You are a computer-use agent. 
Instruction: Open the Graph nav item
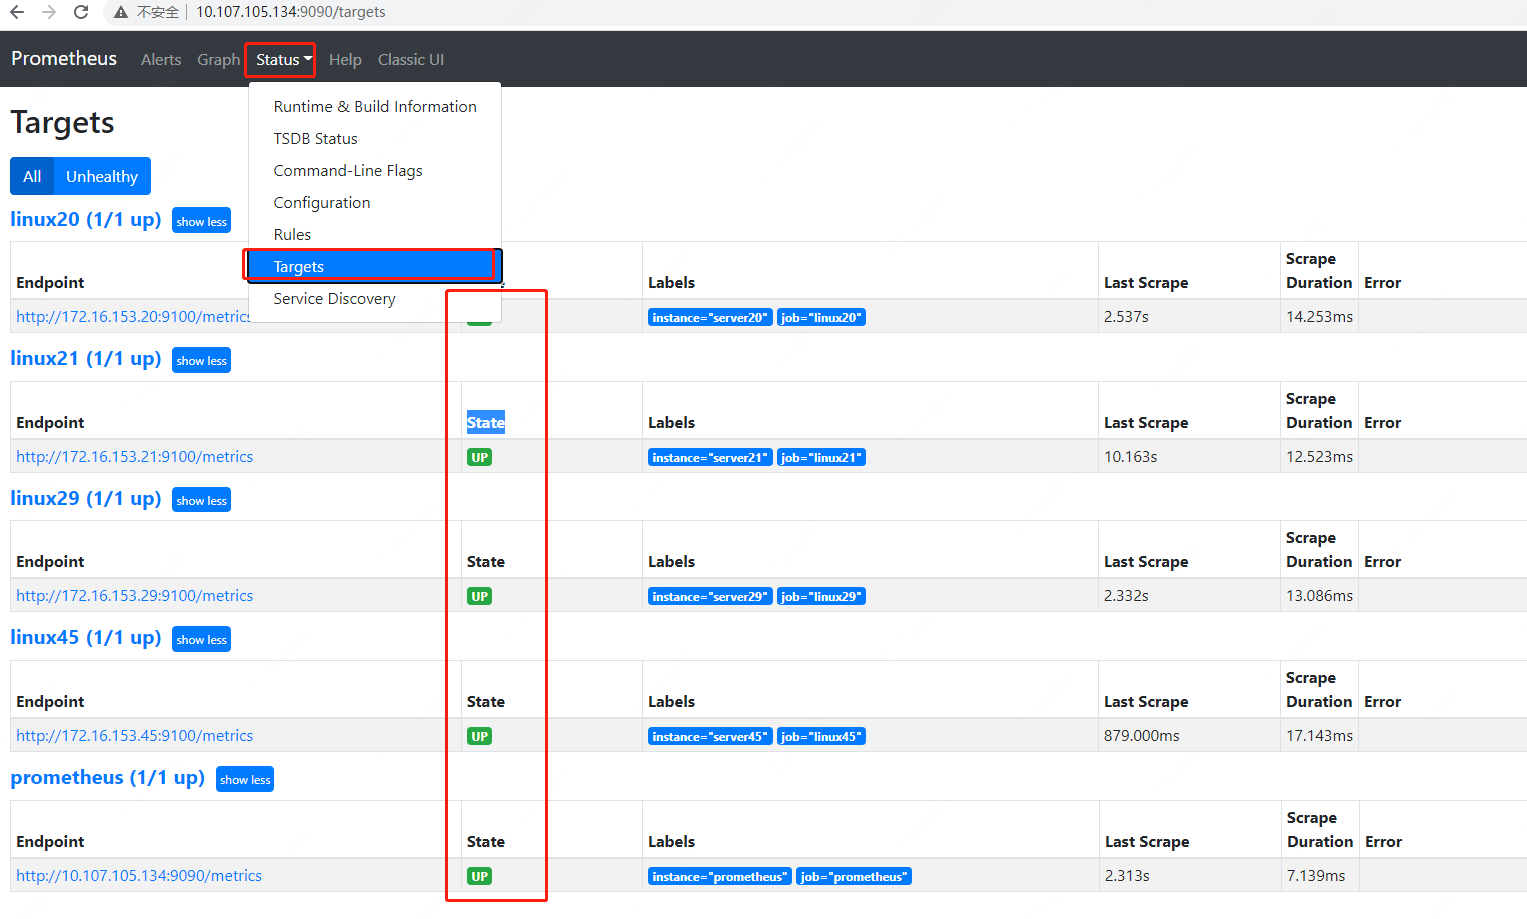click(218, 60)
